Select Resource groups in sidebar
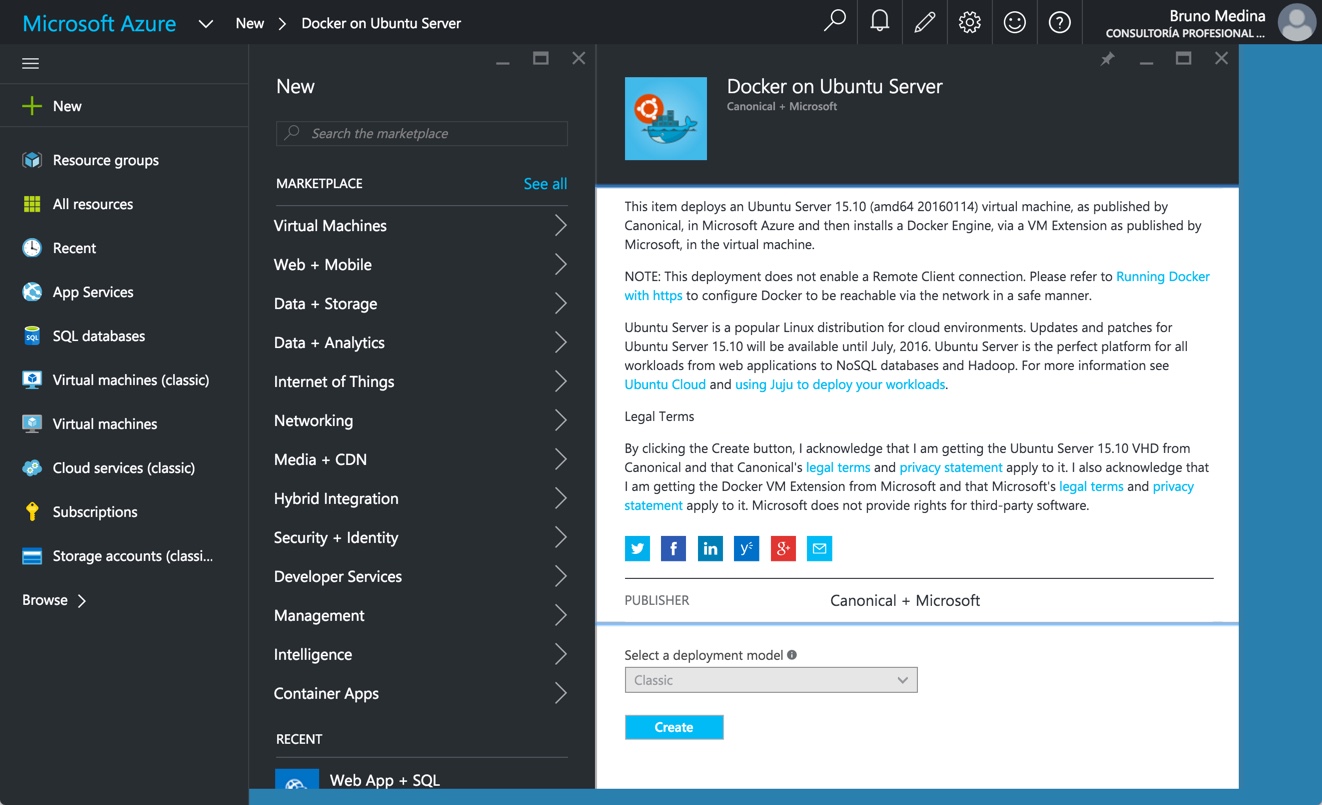Screen dimensions: 1322x805 (x=105, y=160)
